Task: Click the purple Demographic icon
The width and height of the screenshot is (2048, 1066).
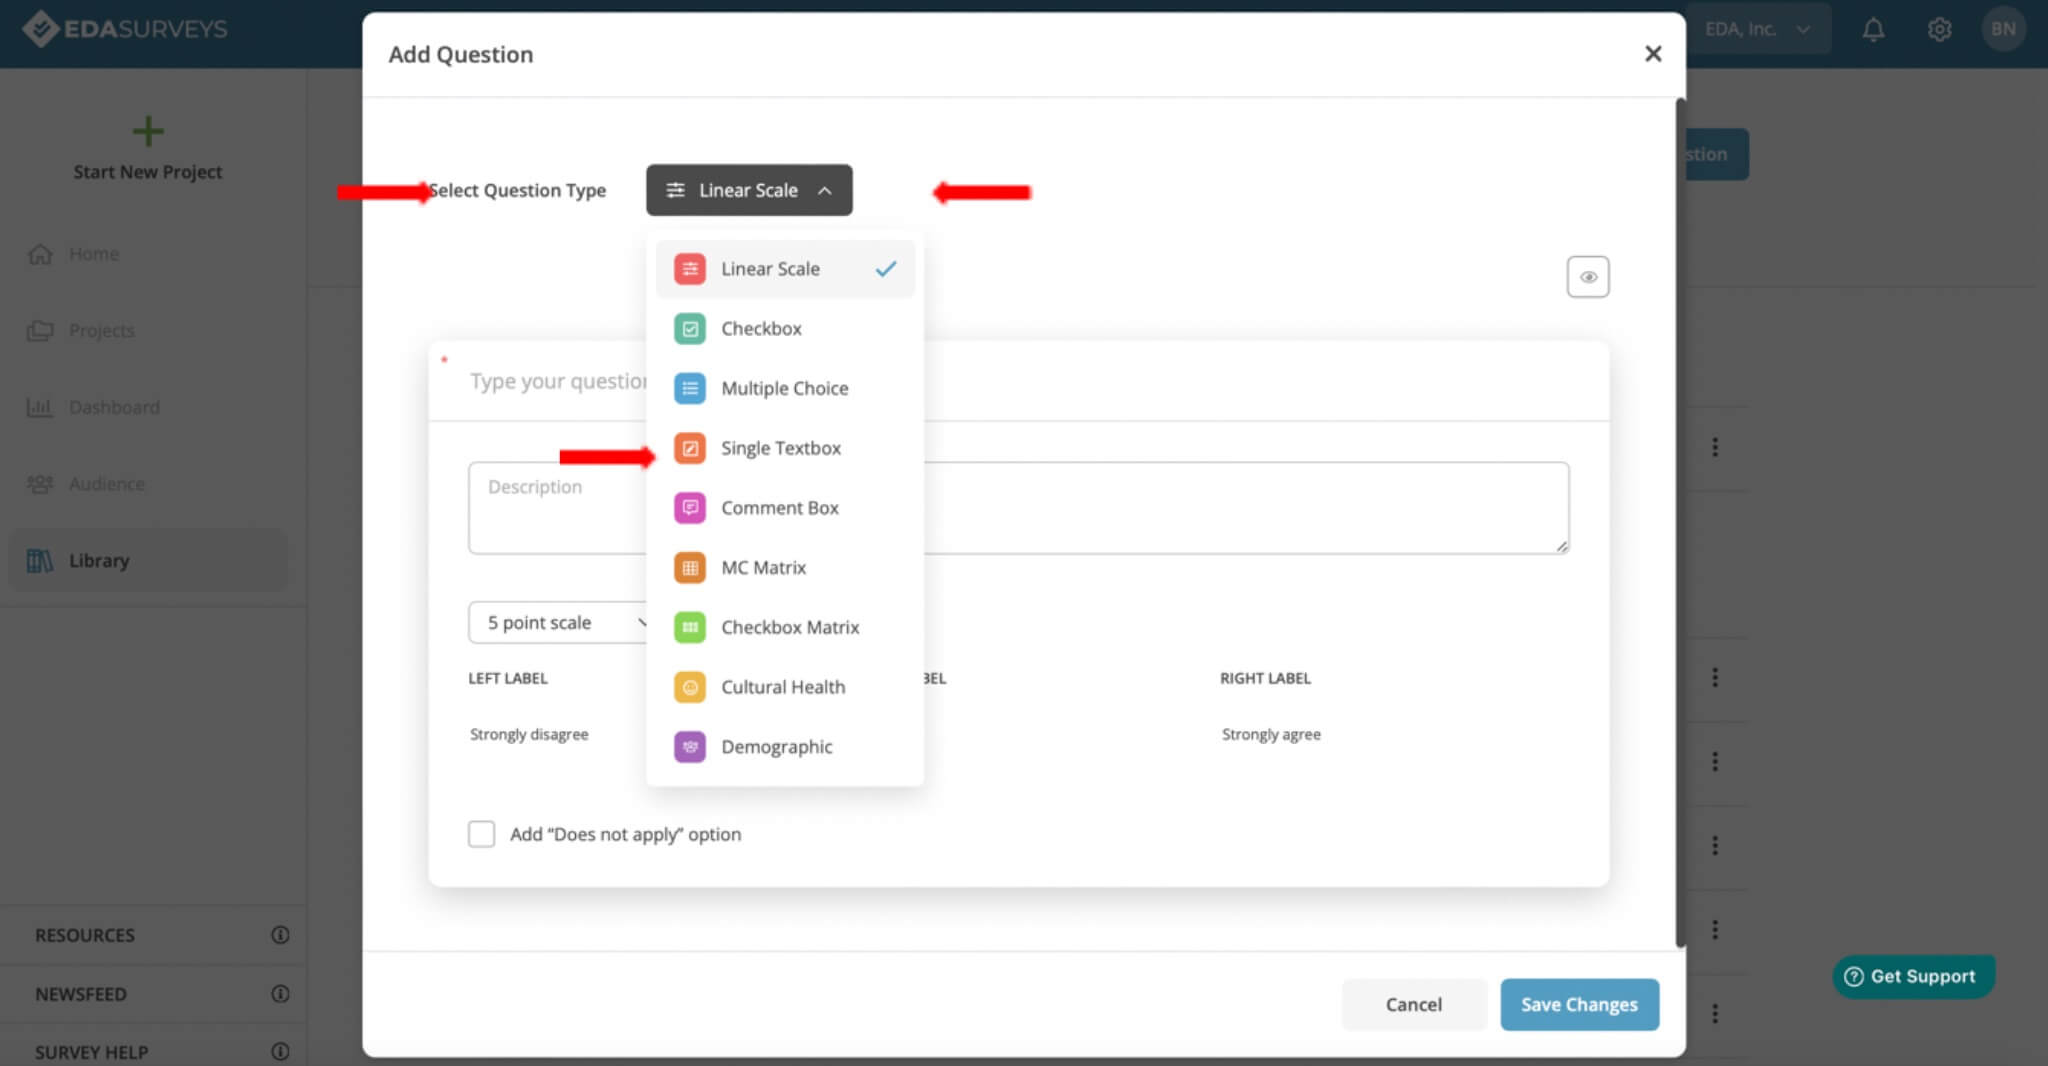Action: click(x=689, y=747)
